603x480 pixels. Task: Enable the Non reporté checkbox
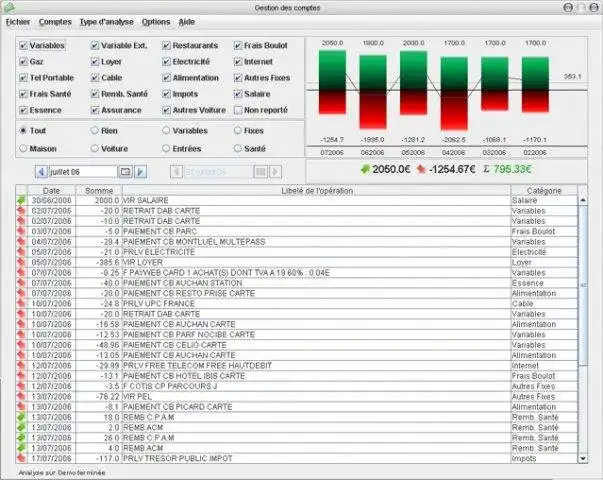[x=238, y=110]
